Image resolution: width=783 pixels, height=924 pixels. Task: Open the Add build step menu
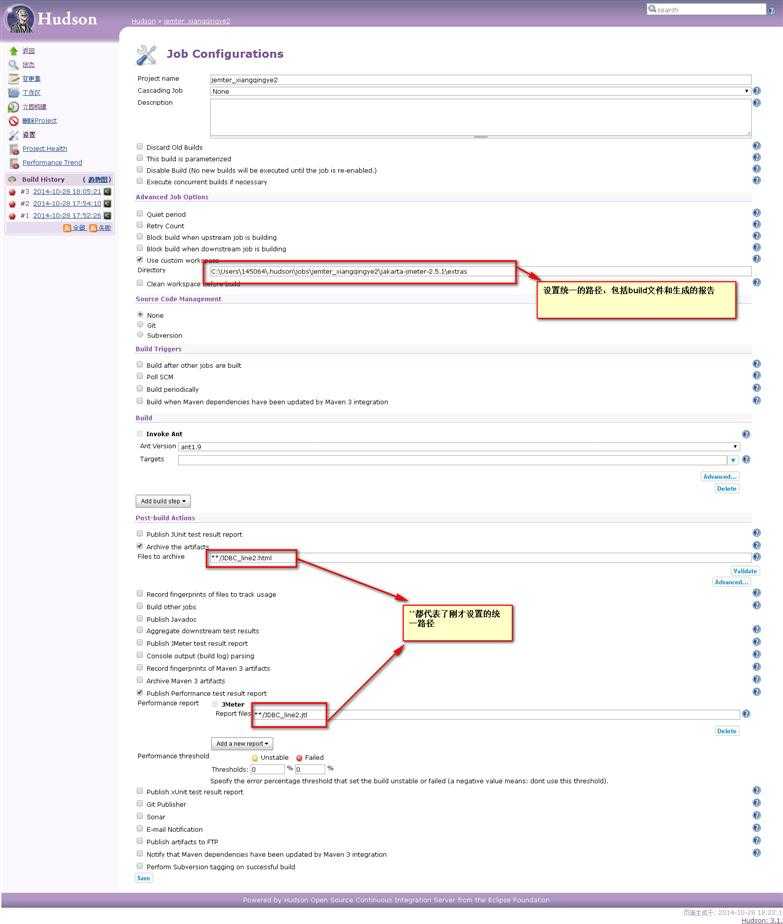[x=163, y=501]
